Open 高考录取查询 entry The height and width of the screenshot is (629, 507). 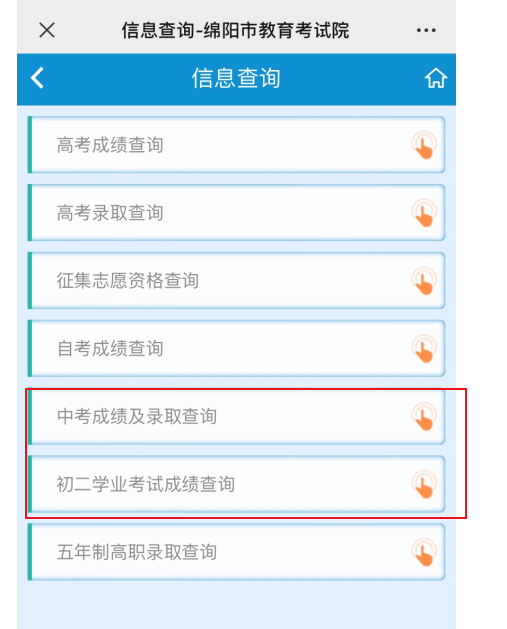point(236,213)
